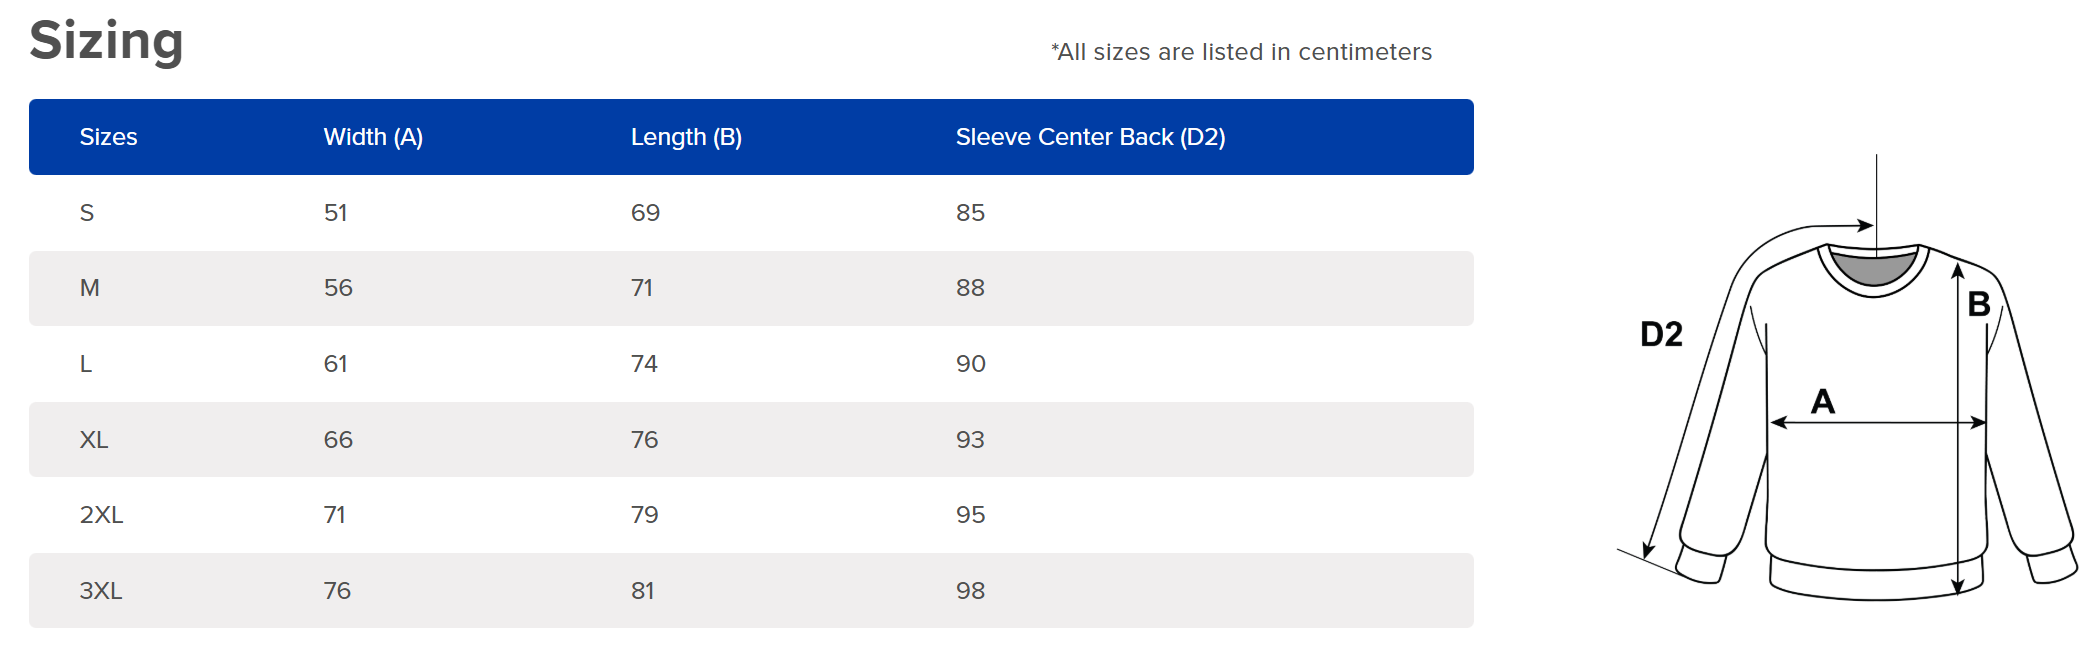Click the Sizes column header
The image size is (2083, 658).
pos(108,137)
